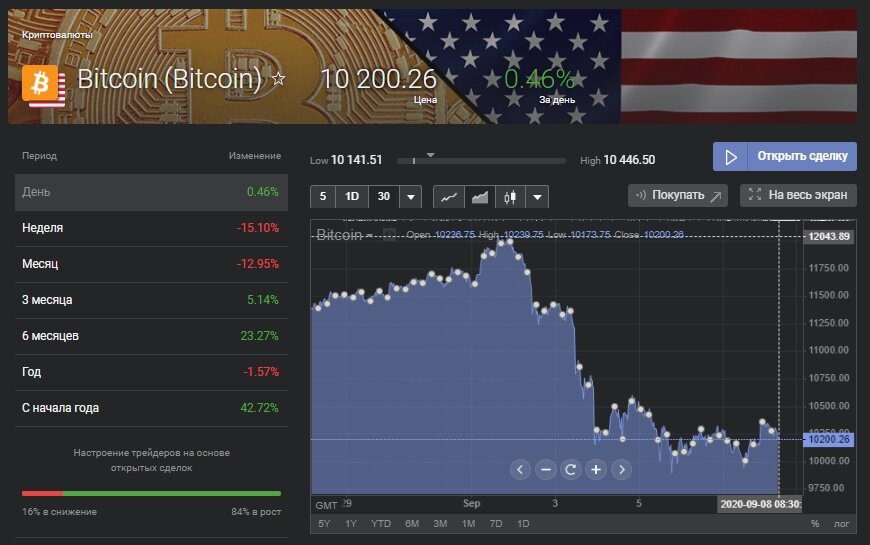Image resolution: width=870 pixels, height=545 pixels.
Task: Click the Bitcoin logo icon
Action: (x=43, y=86)
